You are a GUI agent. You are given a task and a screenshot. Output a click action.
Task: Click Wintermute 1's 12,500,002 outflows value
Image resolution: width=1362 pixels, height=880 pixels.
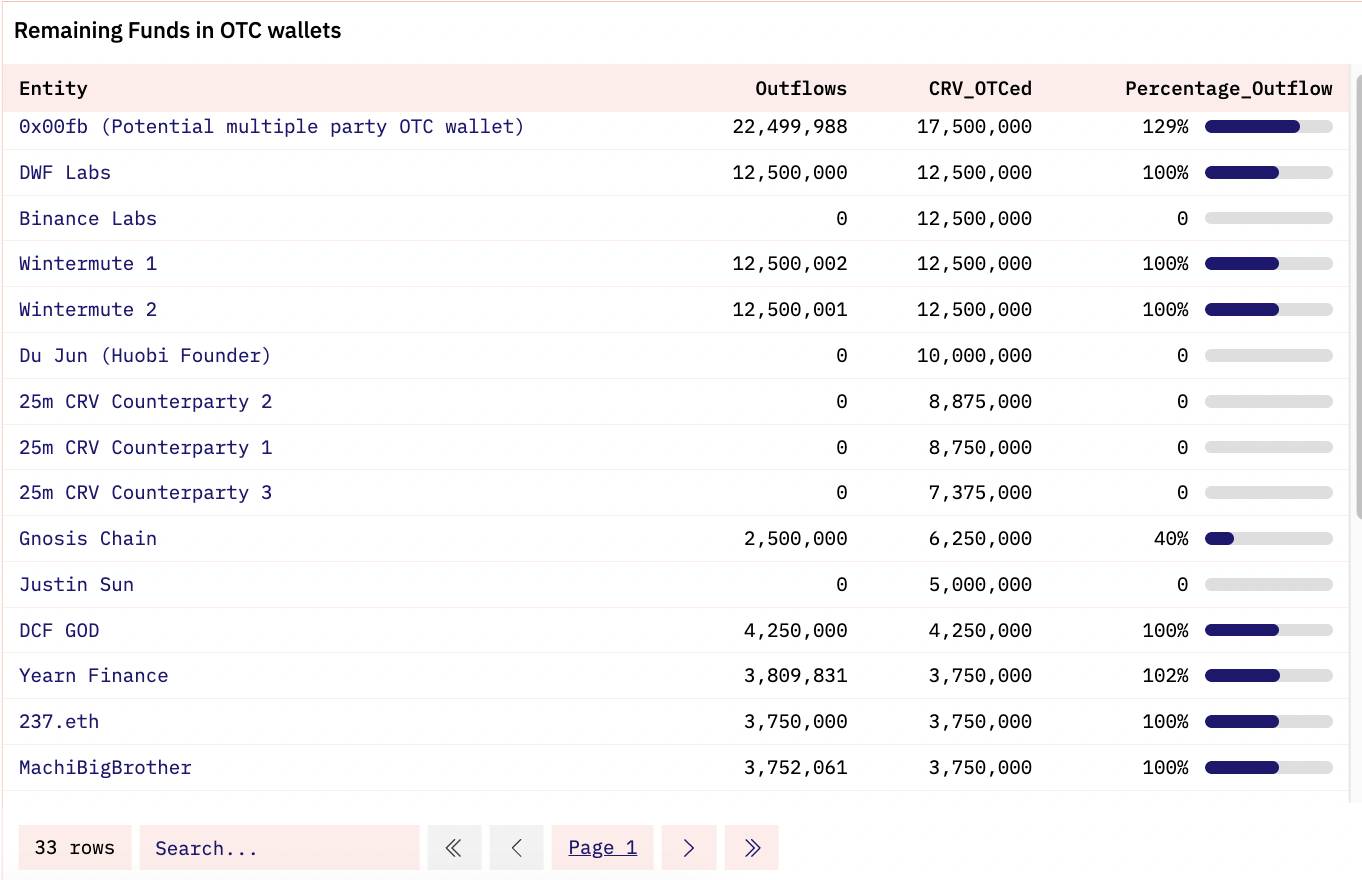pos(790,264)
